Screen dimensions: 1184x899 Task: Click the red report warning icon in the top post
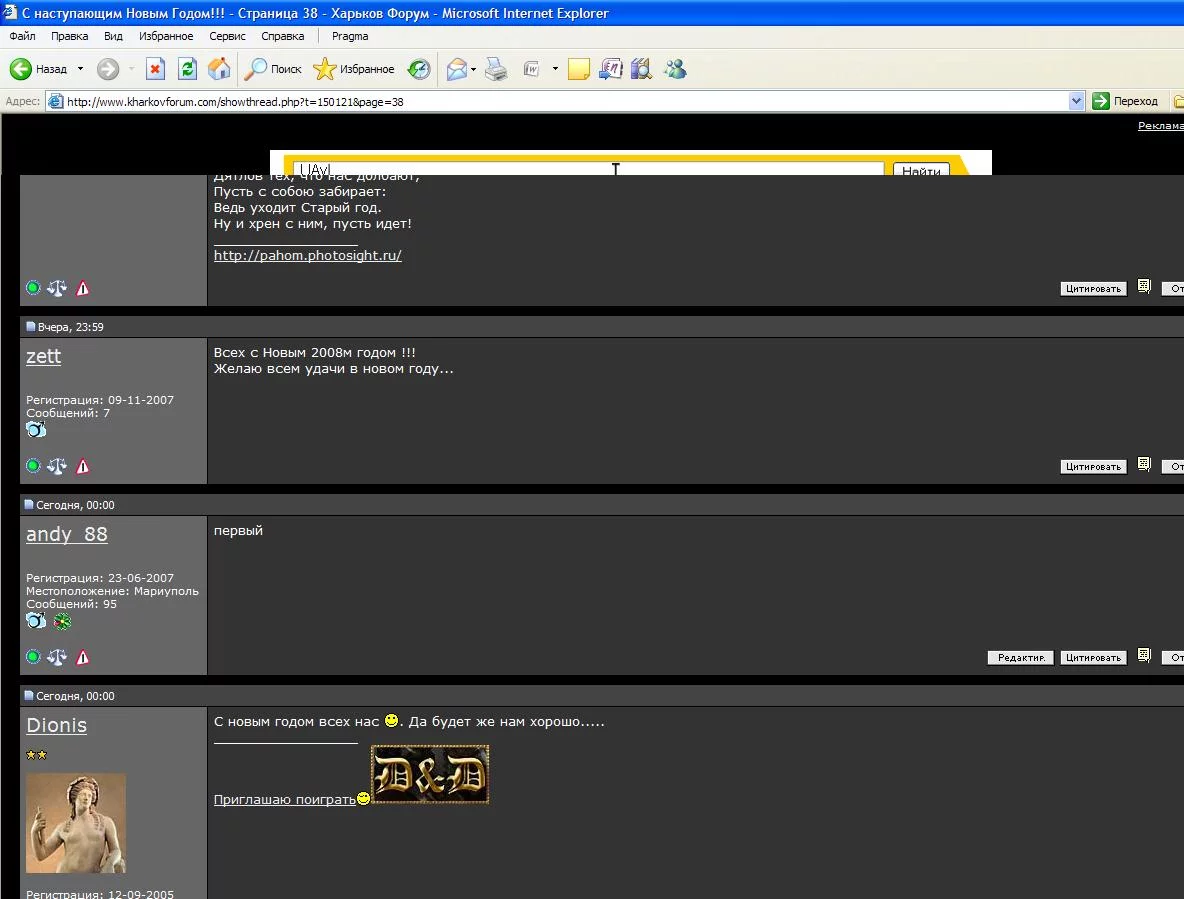[82, 288]
